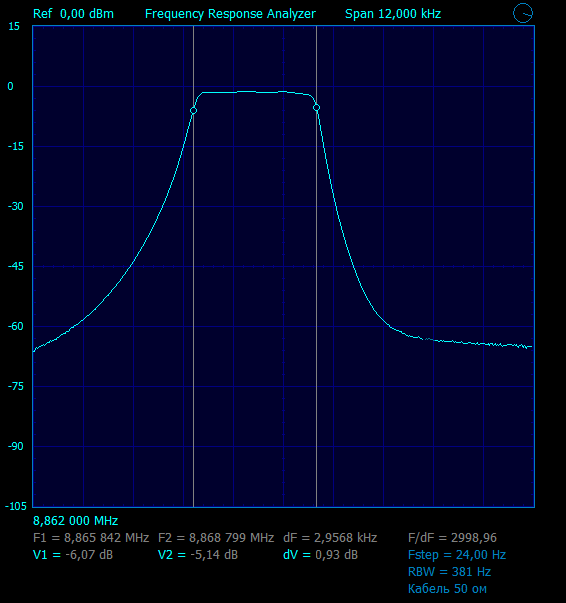This screenshot has width=566, height=603.
Task: Click the F/dF = 2998,96 readout
Action: [x=452, y=538]
